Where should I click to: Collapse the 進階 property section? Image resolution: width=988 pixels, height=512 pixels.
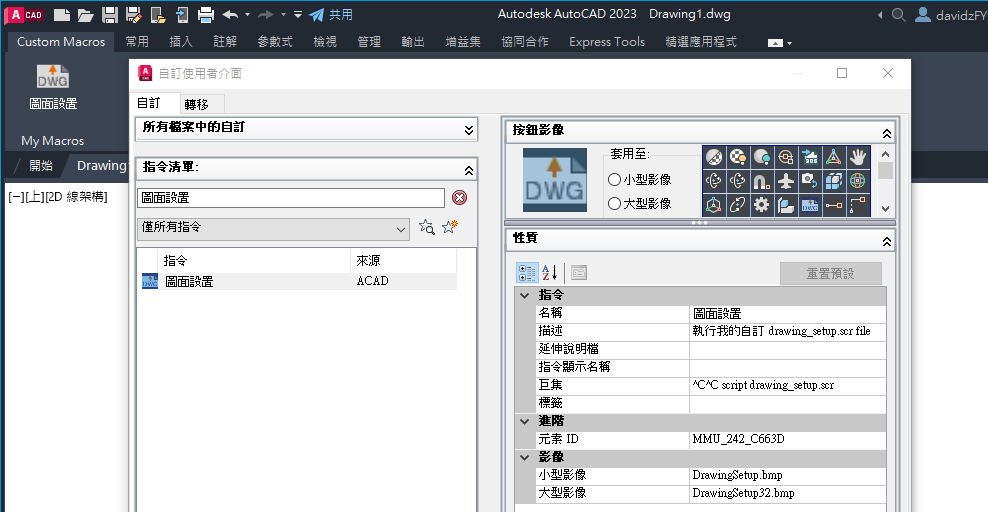click(524, 421)
